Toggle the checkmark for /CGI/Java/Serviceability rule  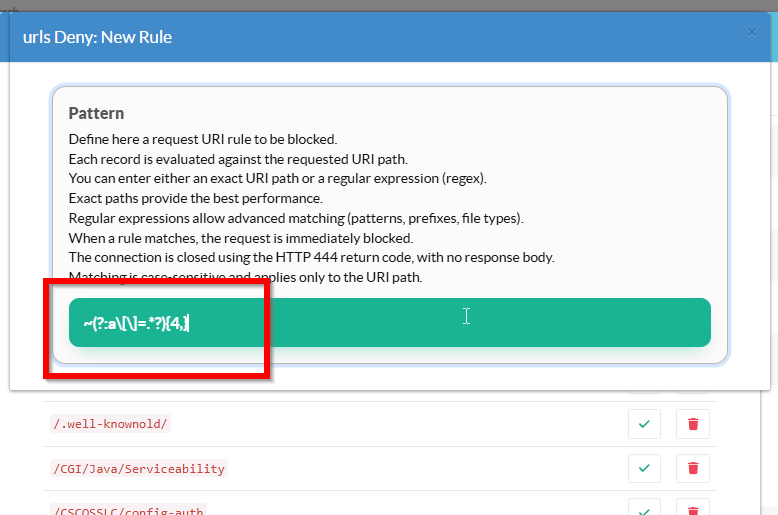tap(644, 468)
